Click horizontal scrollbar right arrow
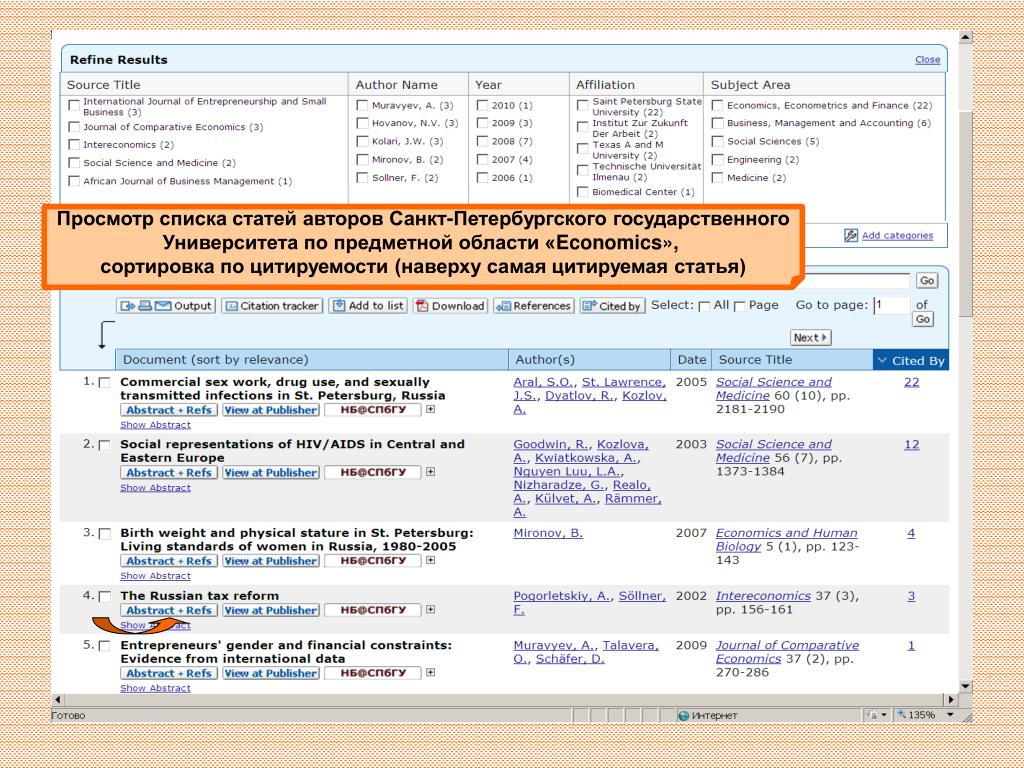This screenshot has height=768, width=1024. pos(951,699)
